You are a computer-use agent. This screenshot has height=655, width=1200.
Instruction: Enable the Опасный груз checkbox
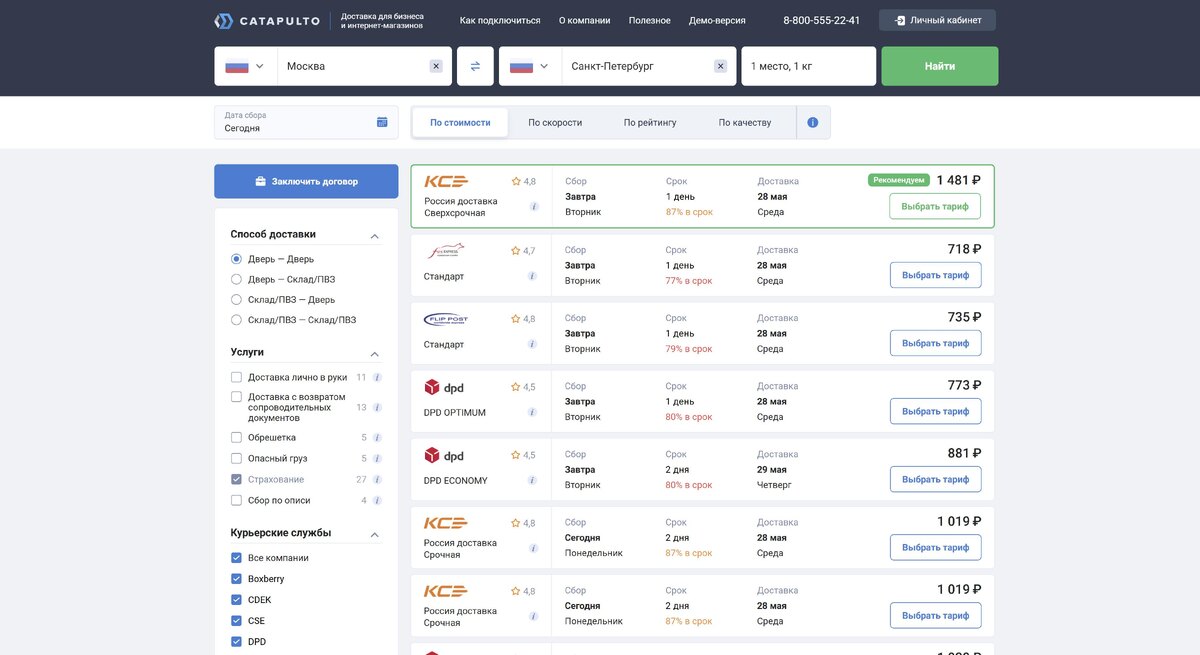coord(237,459)
